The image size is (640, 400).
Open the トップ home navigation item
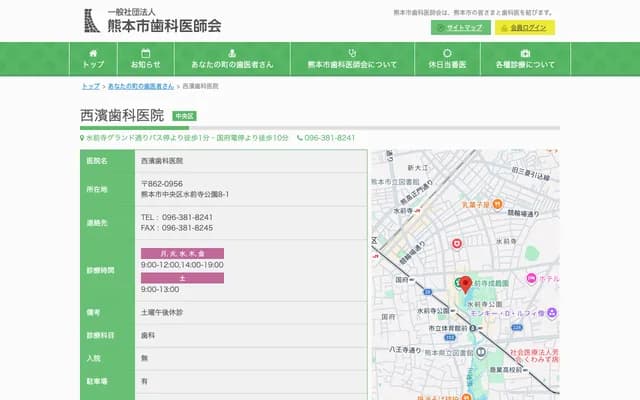(x=93, y=59)
